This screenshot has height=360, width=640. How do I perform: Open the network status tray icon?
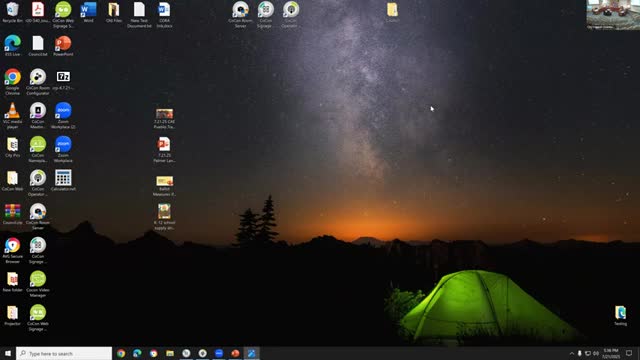(x=588, y=353)
